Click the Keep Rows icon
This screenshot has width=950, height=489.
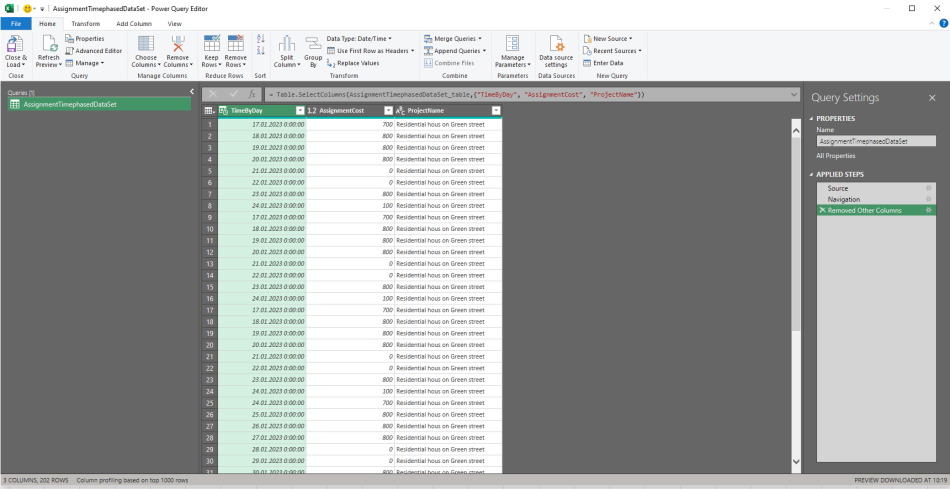tap(212, 44)
